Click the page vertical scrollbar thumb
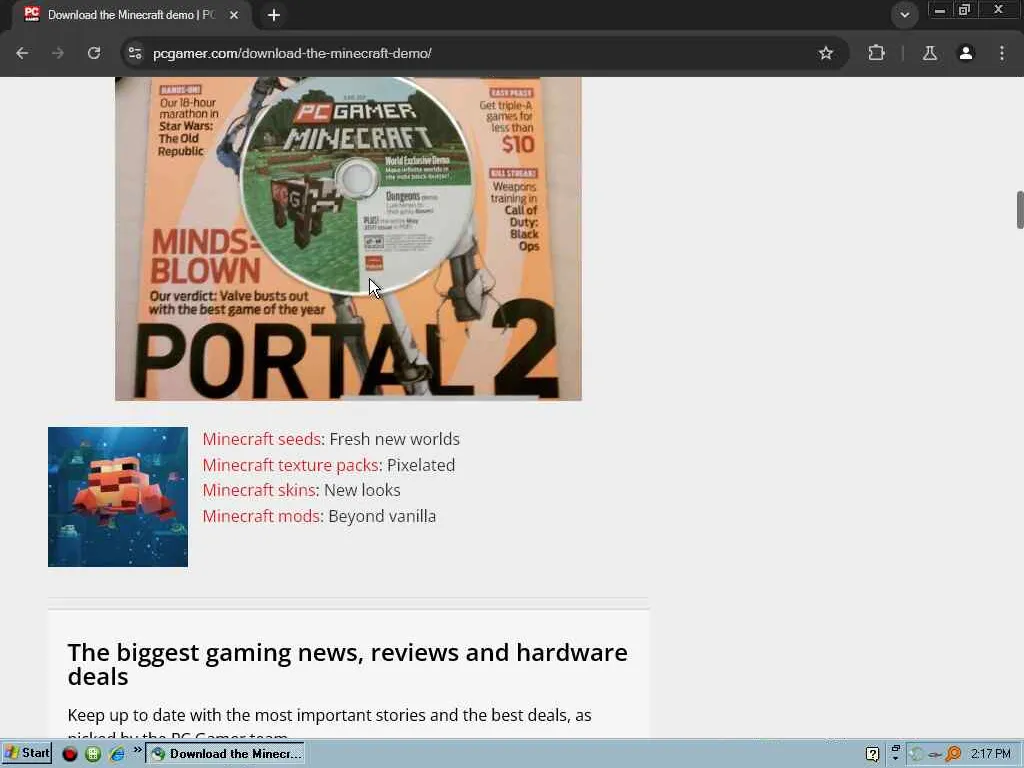This screenshot has height=768, width=1024. click(1019, 210)
